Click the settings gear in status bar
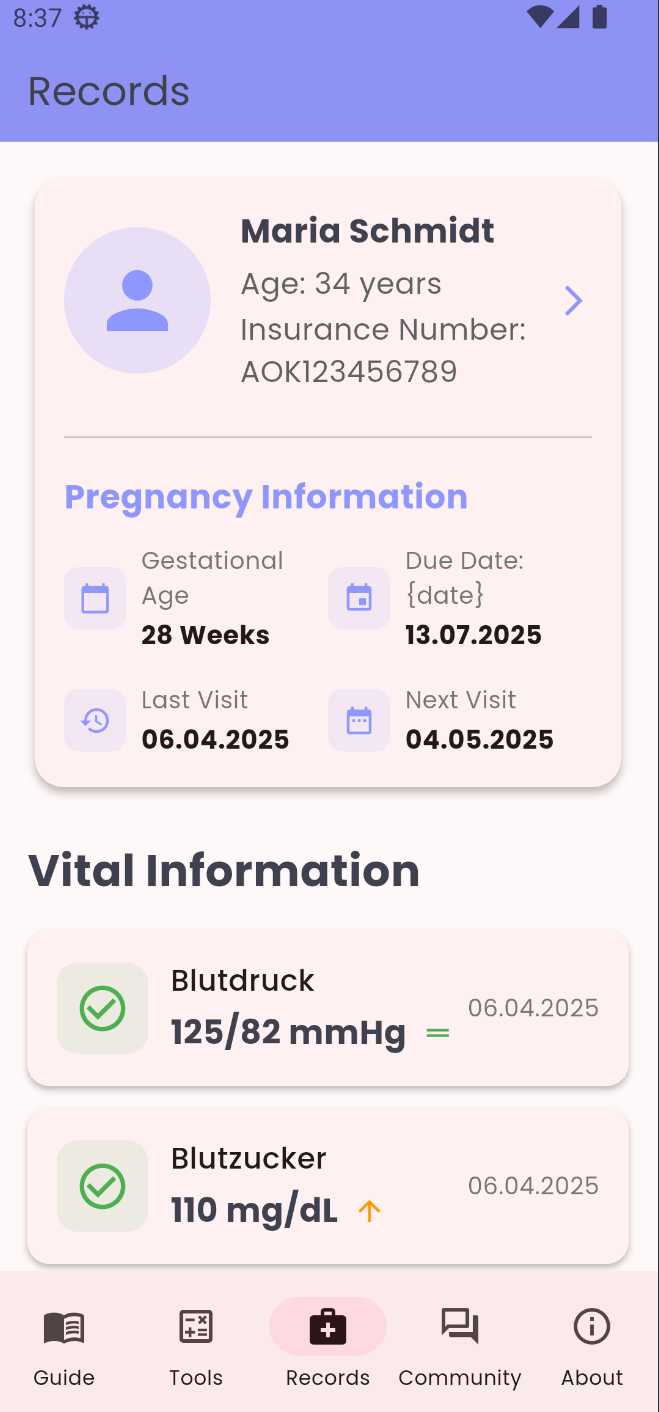Image resolution: width=659 pixels, height=1412 pixels. (x=88, y=17)
